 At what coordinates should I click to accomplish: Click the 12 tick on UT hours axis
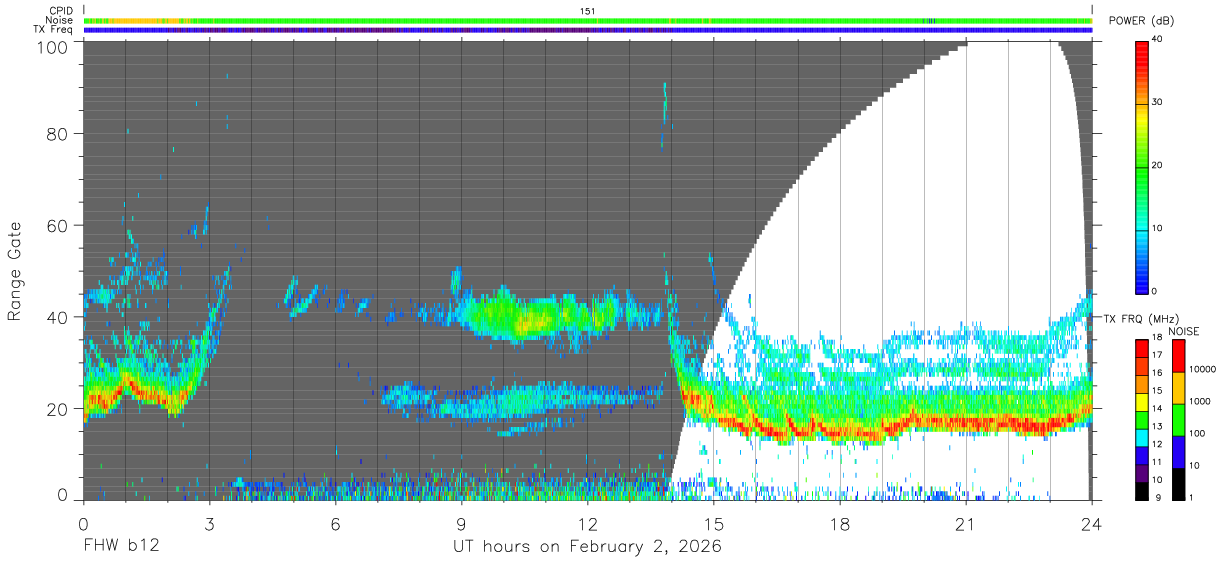(x=588, y=524)
